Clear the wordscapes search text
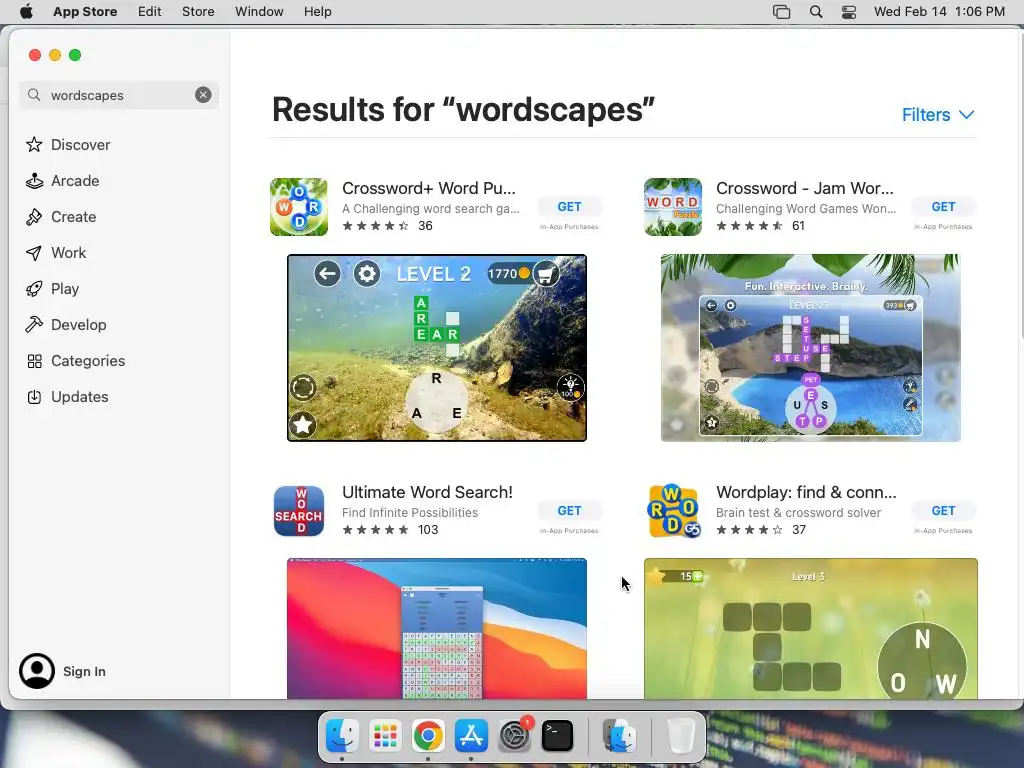Image resolution: width=1024 pixels, height=768 pixels. 203,95
